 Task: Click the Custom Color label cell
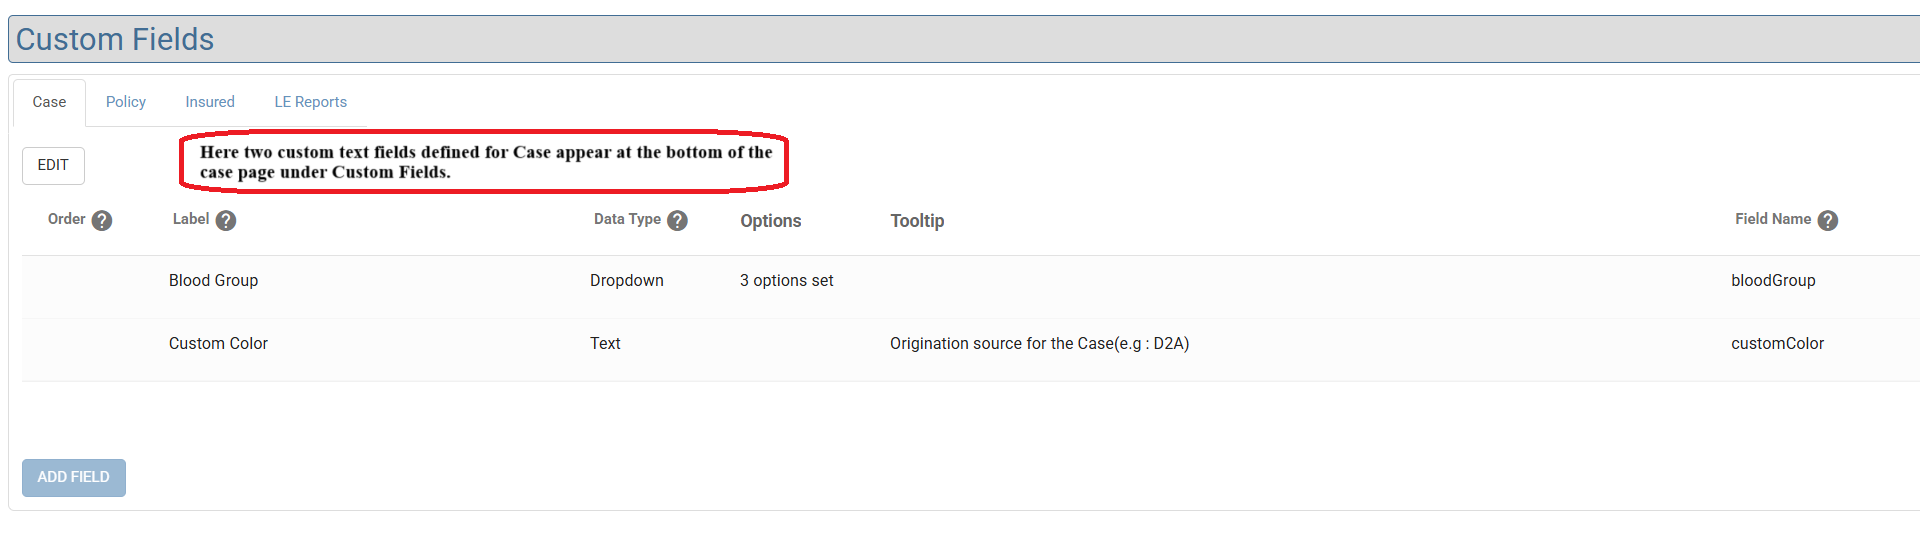pos(218,344)
